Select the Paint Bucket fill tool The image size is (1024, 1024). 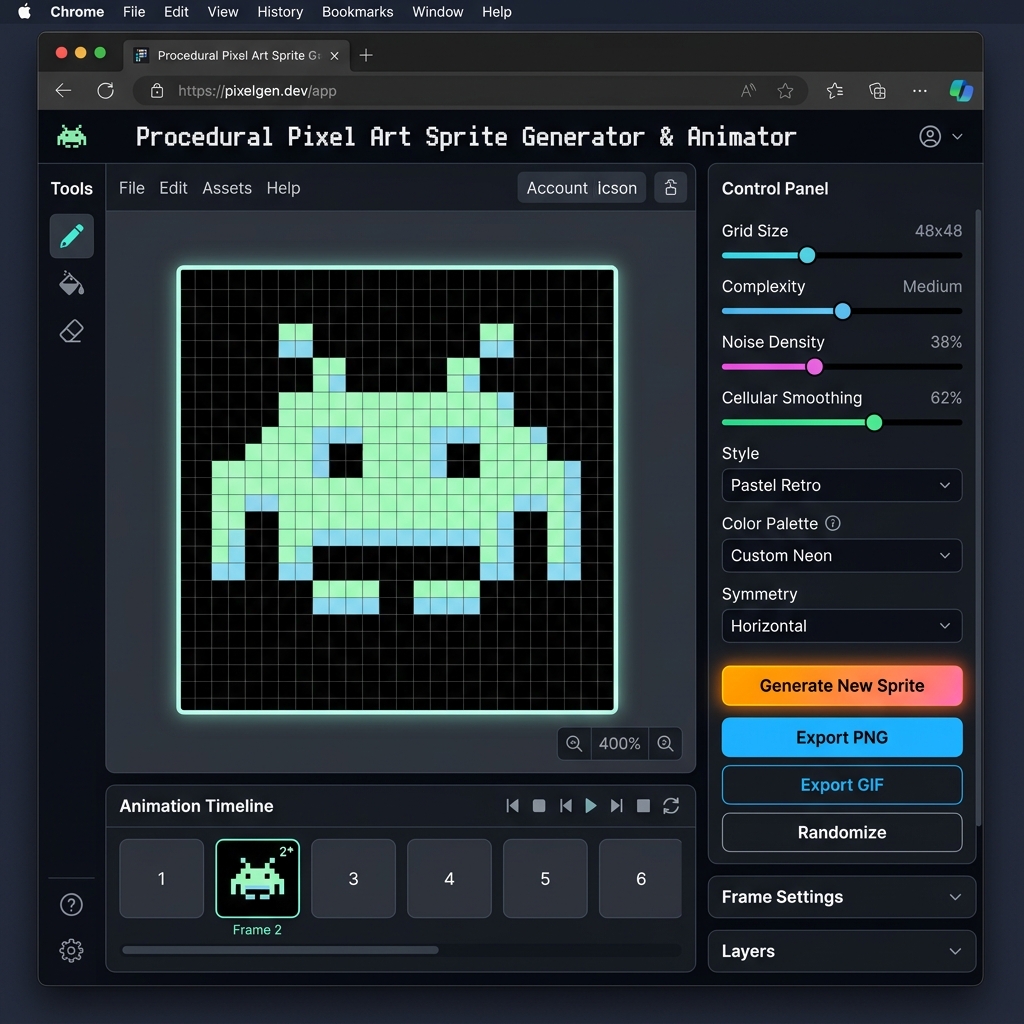click(72, 283)
